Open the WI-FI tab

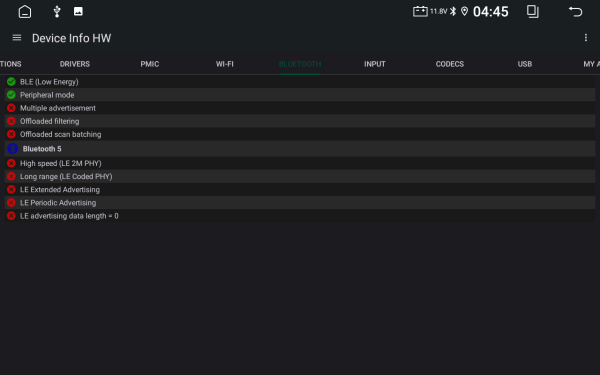(225, 64)
